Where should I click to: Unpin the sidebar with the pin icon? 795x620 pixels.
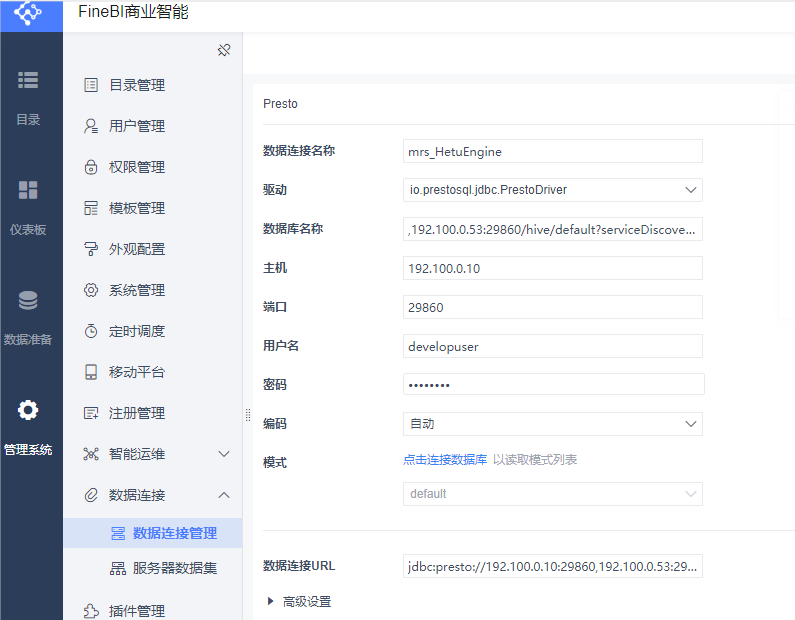pyautogui.click(x=224, y=50)
